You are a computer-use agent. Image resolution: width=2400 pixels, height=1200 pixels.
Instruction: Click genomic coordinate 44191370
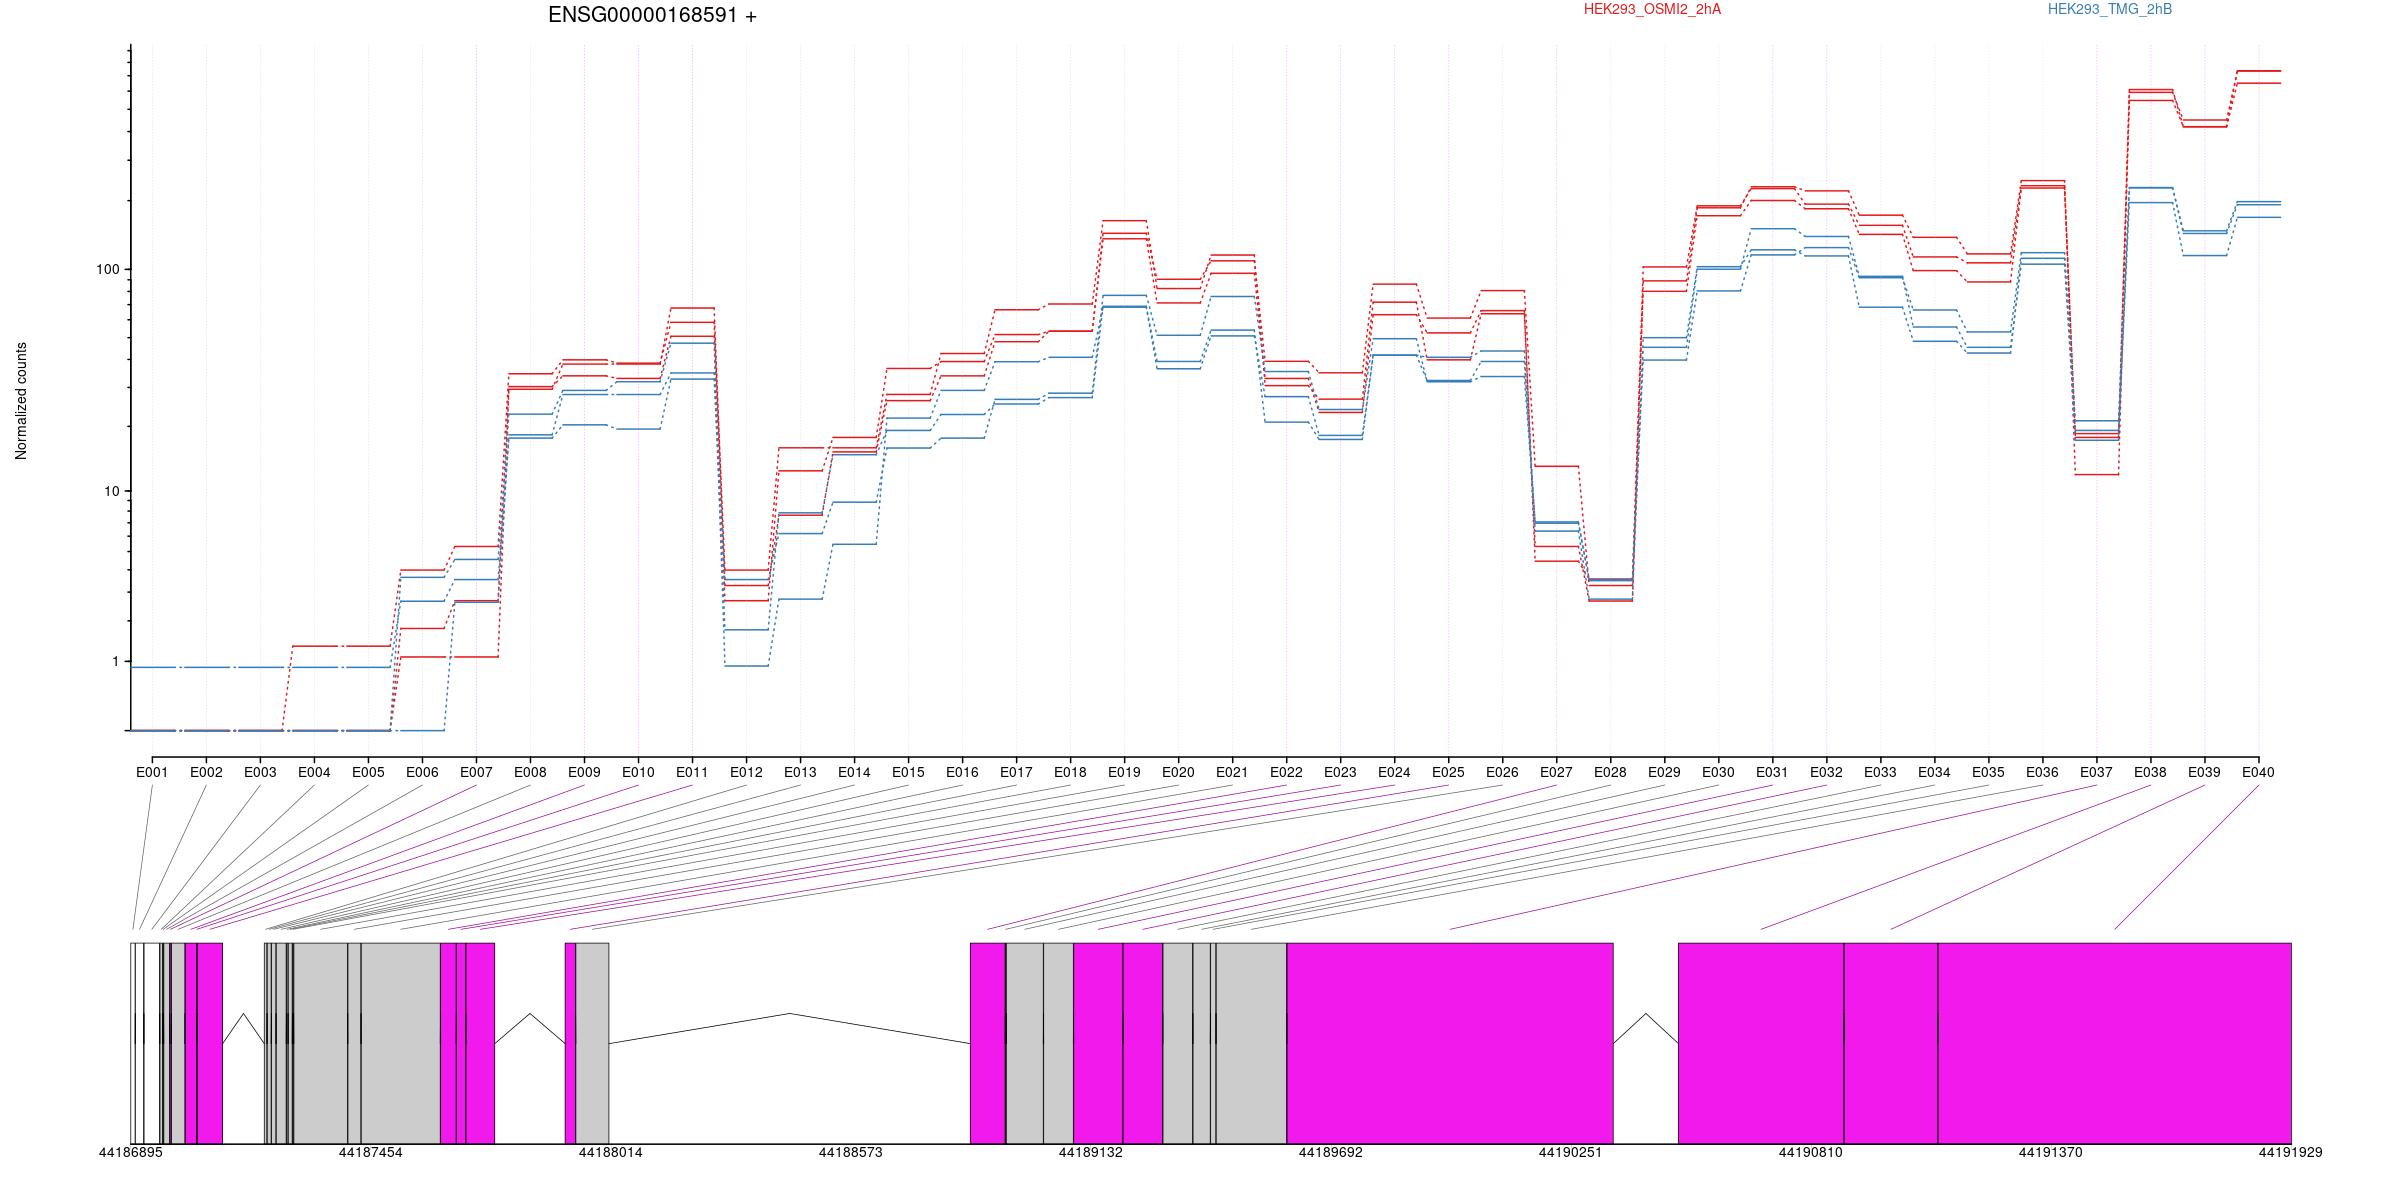[2051, 1152]
